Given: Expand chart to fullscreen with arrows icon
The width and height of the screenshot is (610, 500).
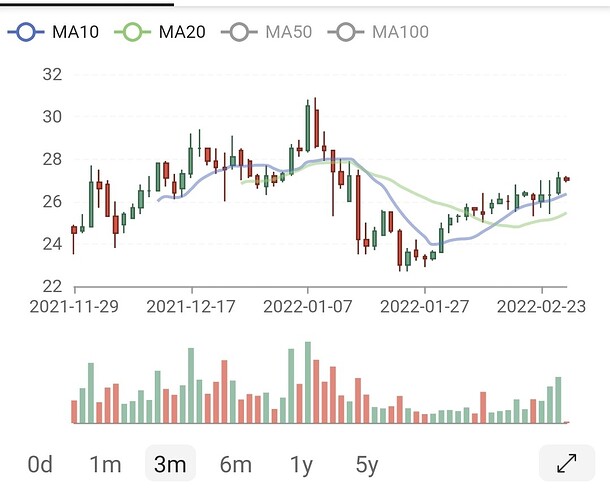Looking at the screenshot, I should point(567,463).
